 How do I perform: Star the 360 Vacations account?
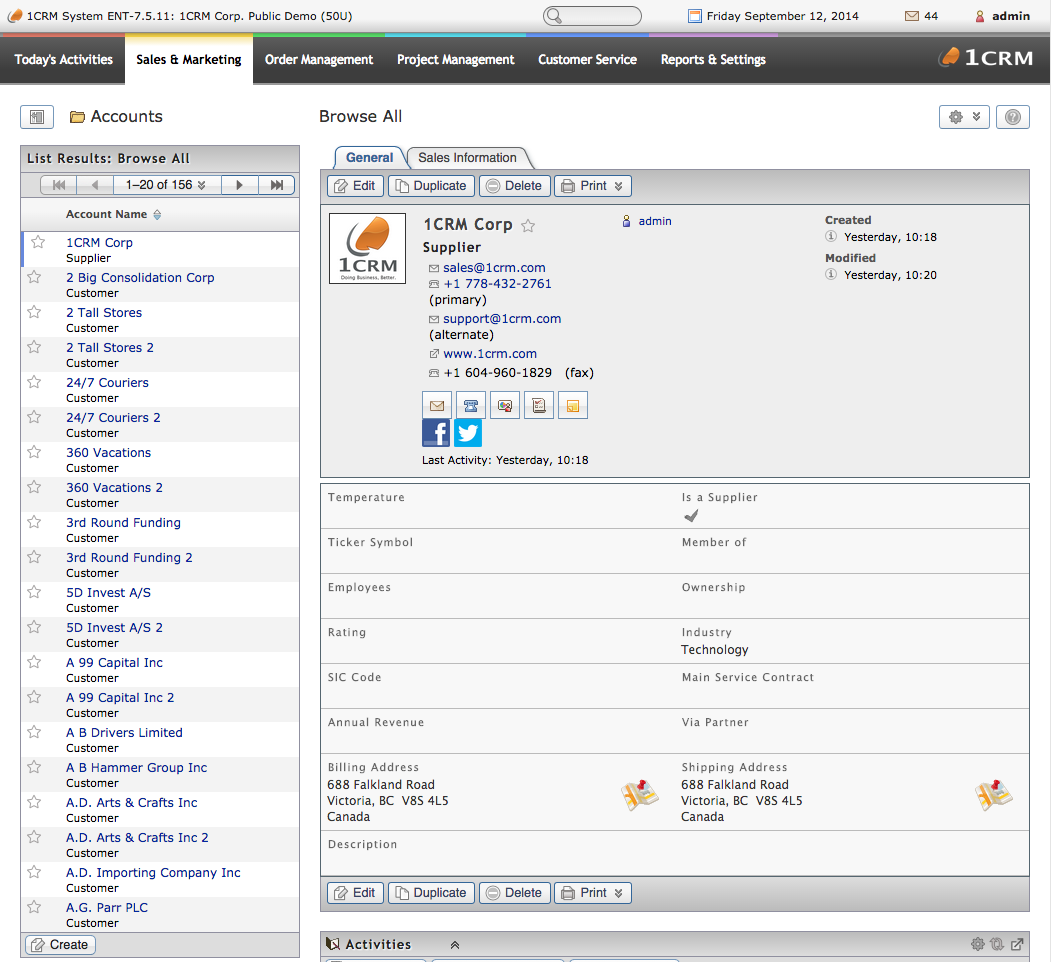pos(34,452)
